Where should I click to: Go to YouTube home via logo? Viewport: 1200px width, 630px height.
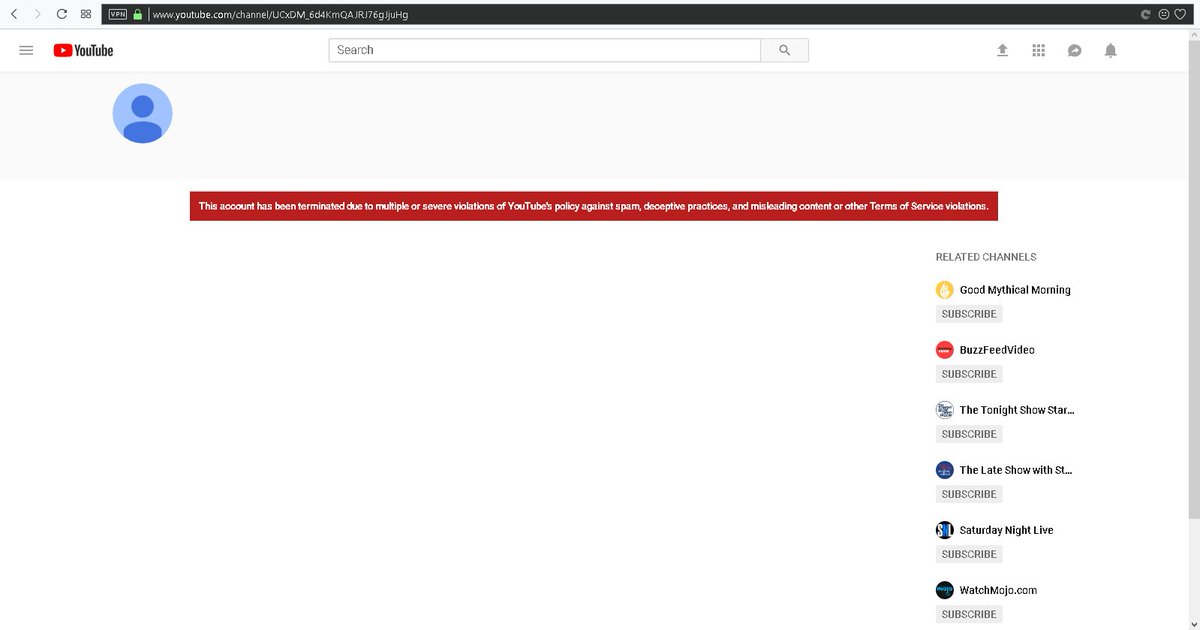84,50
